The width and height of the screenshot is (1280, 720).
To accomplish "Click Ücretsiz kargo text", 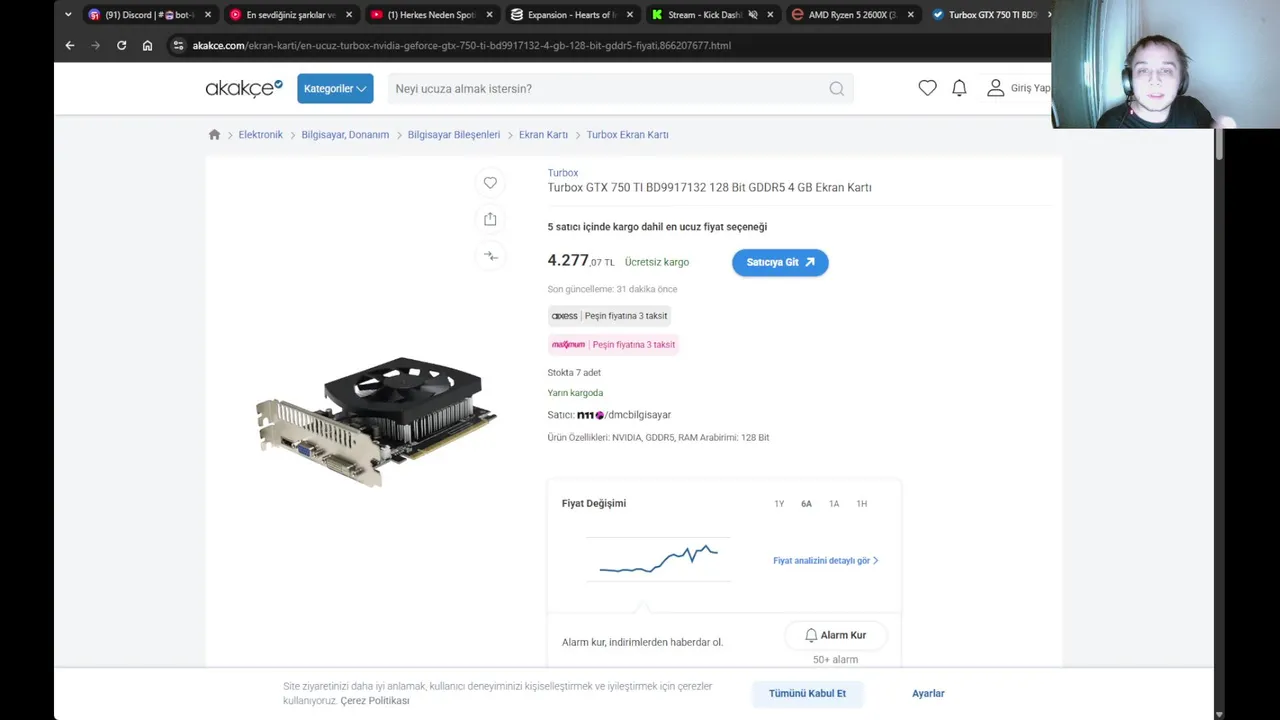I will tap(657, 262).
